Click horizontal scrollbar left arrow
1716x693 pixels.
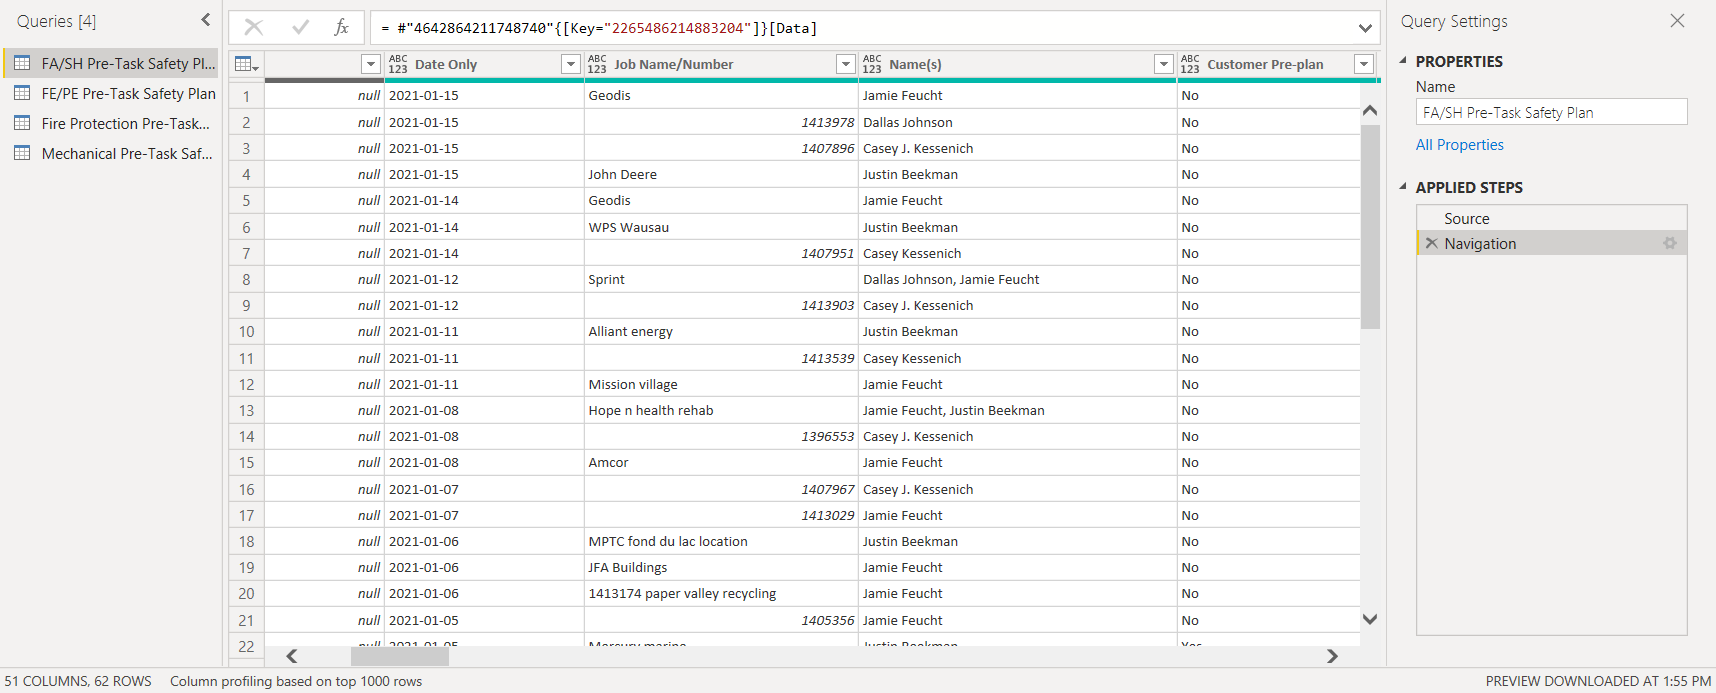click(292, 656)
